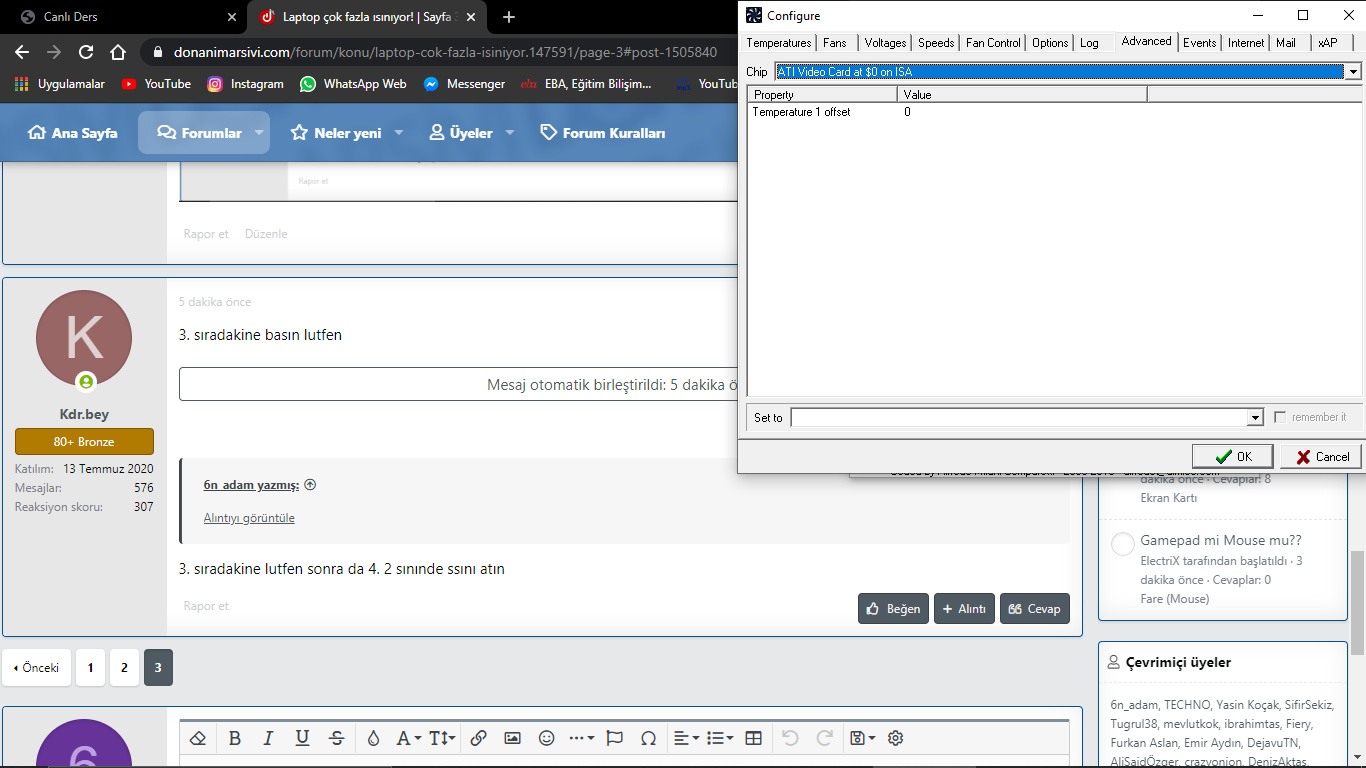This screenshot has height=768, width=1366.
Task: Open the Voltages tab
Action: (885, 43)
